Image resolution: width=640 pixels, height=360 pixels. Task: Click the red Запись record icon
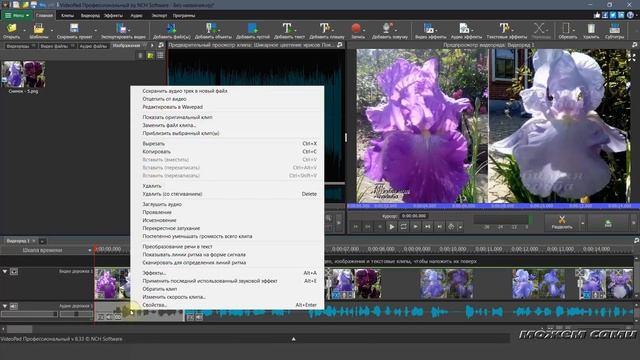click(356, 28)
